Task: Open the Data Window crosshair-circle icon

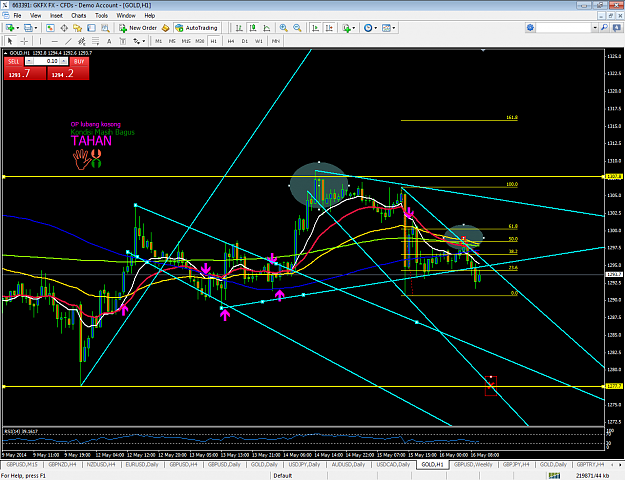Action: tap(64, 28)
